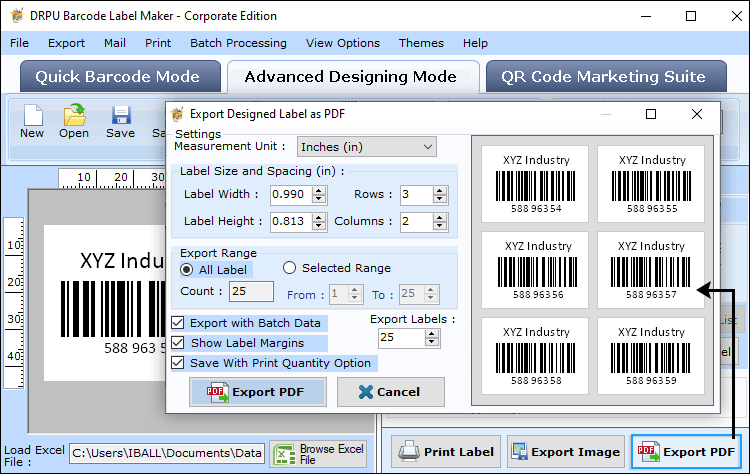This screenshot has height=474, width=750.
Task: Increase Label Height with up arrow
Action: click(319, 217)
